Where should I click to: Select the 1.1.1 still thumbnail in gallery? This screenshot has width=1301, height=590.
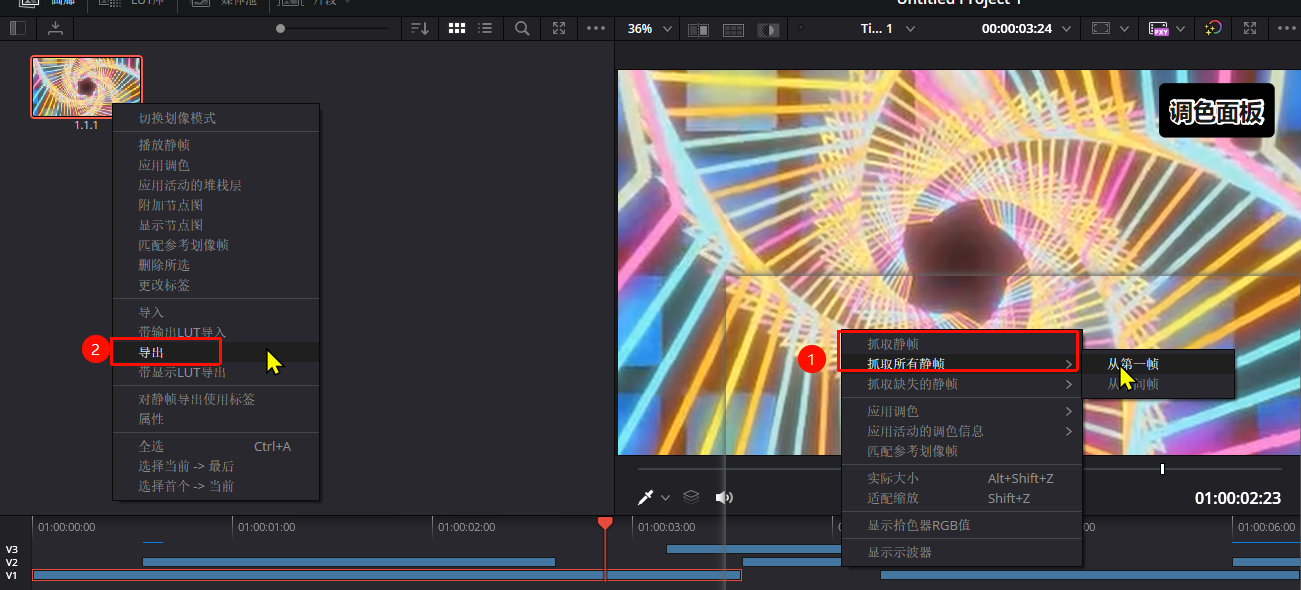pos(87,86)
